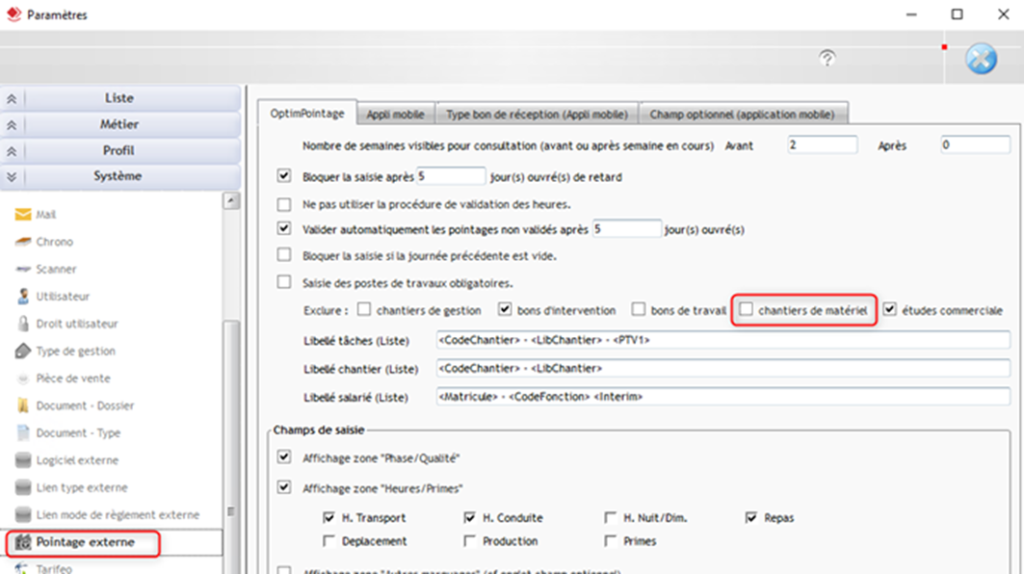Switch to the Appli mobile tab

click(x=395, y=114)
